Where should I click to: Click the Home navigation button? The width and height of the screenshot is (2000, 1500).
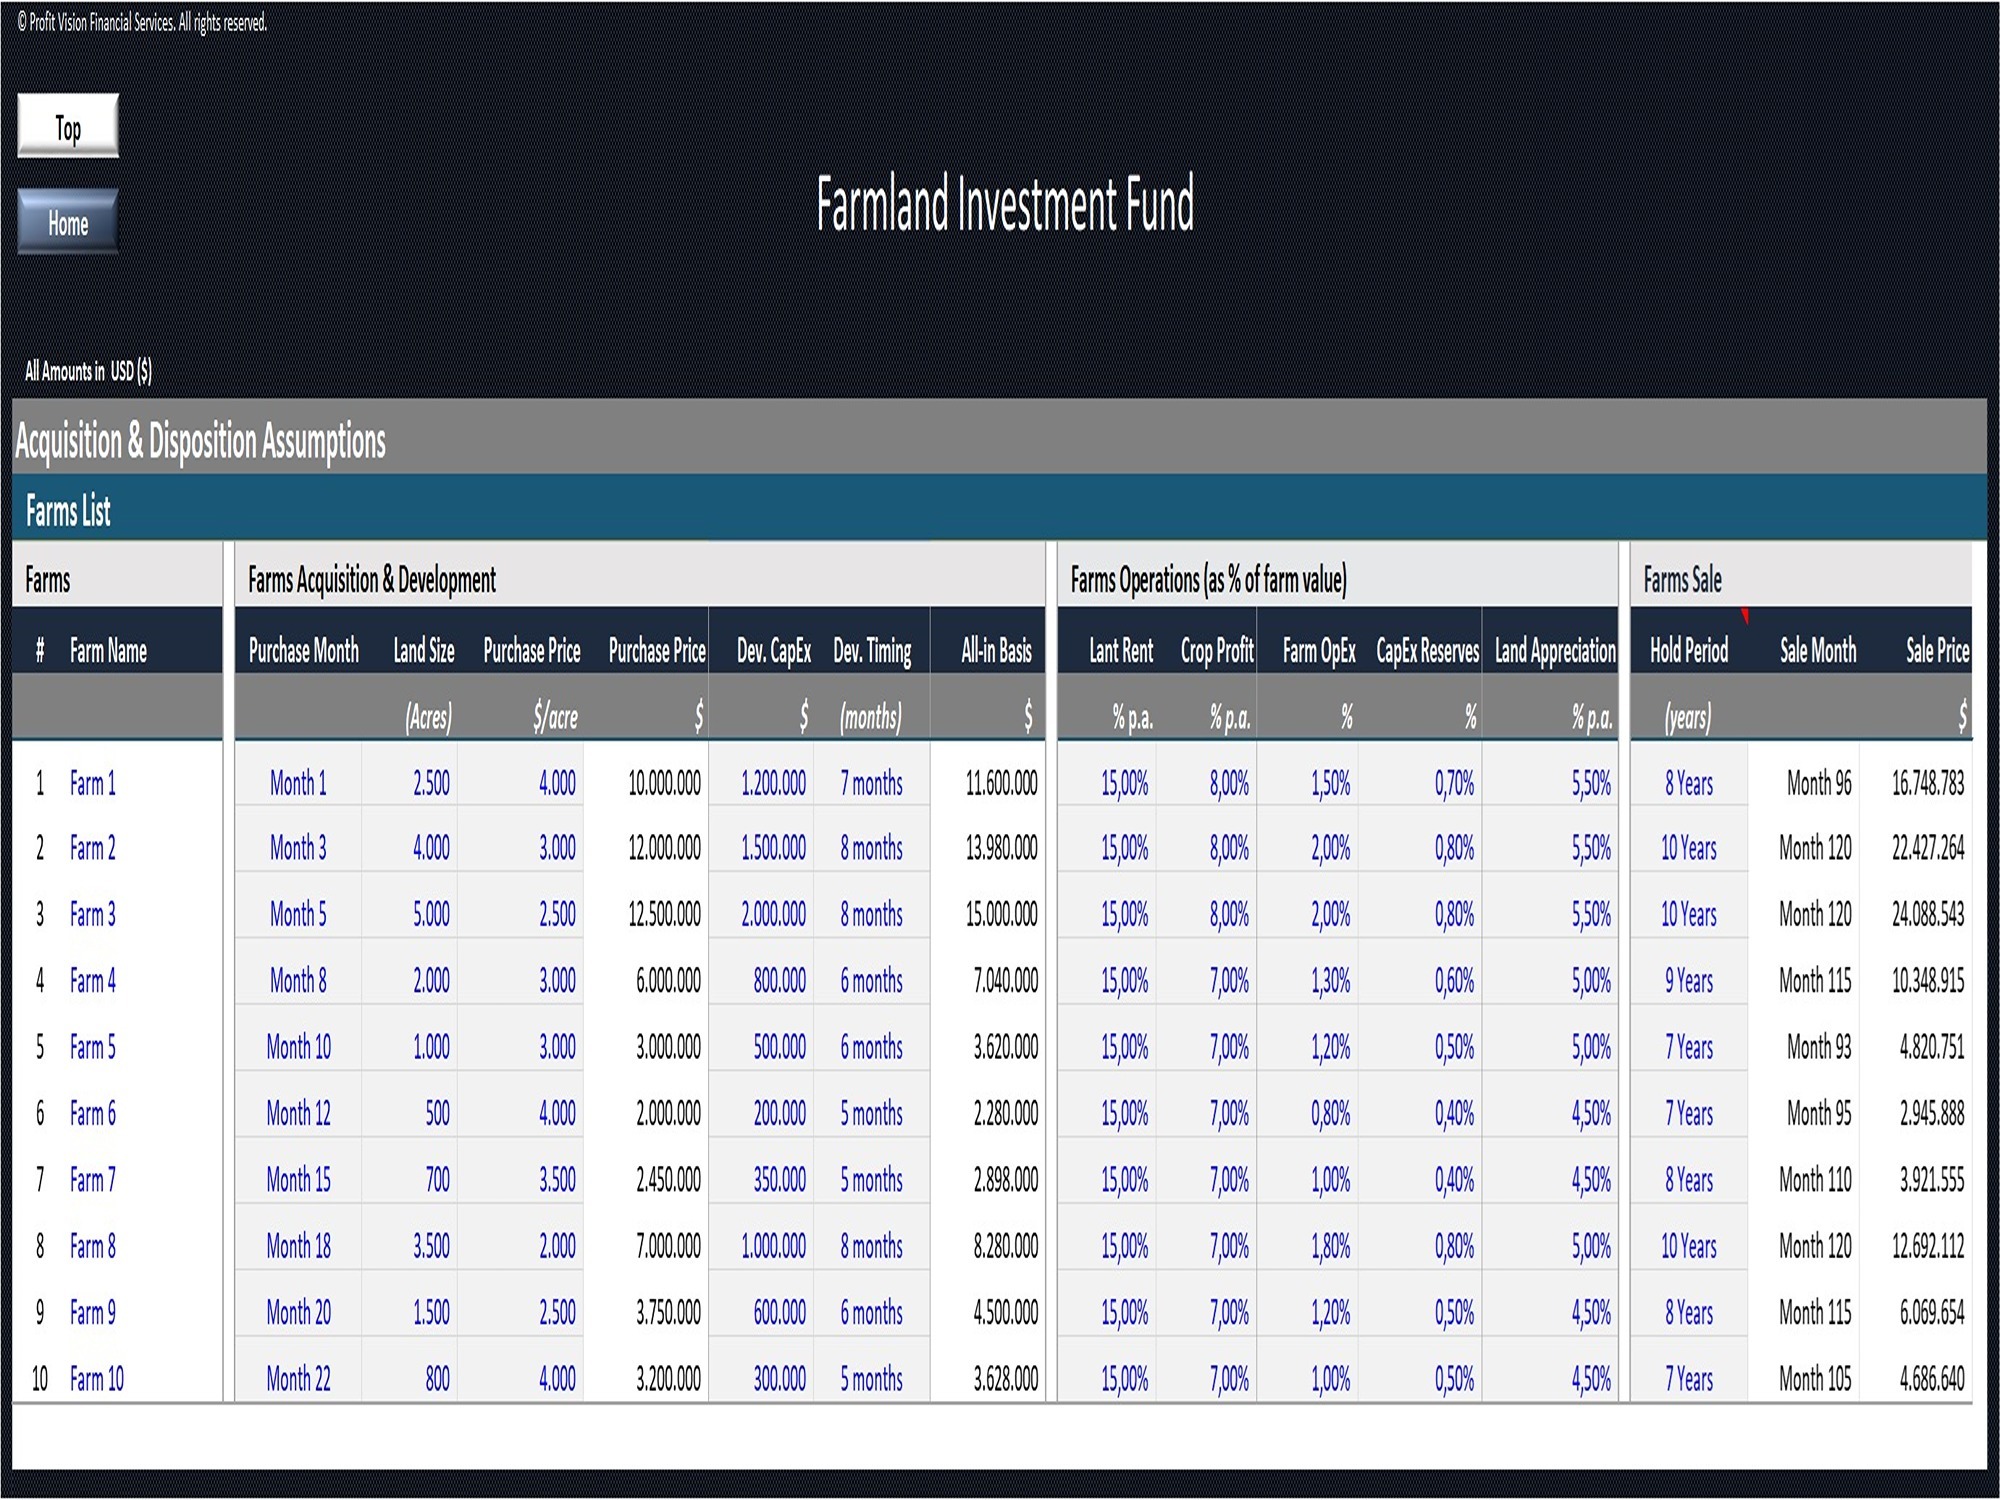68,222
